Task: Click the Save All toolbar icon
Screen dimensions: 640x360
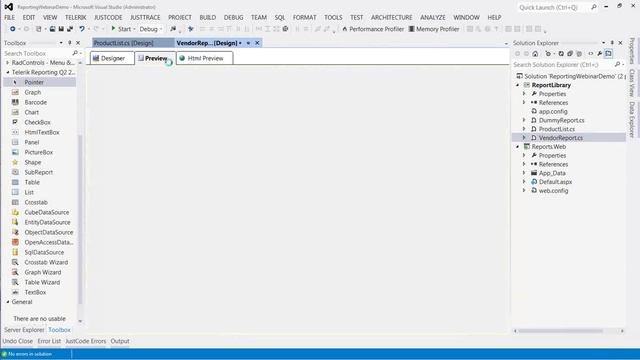Action: point(70,29)
